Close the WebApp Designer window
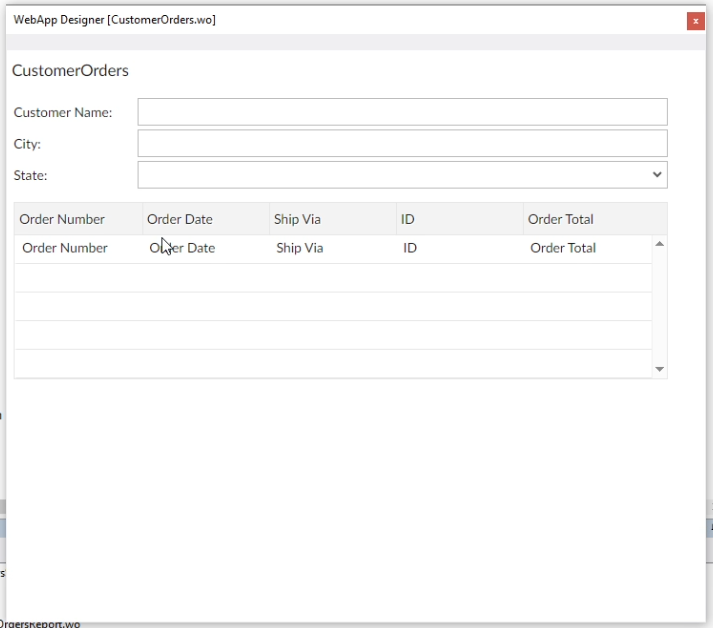 click(695, 21)
